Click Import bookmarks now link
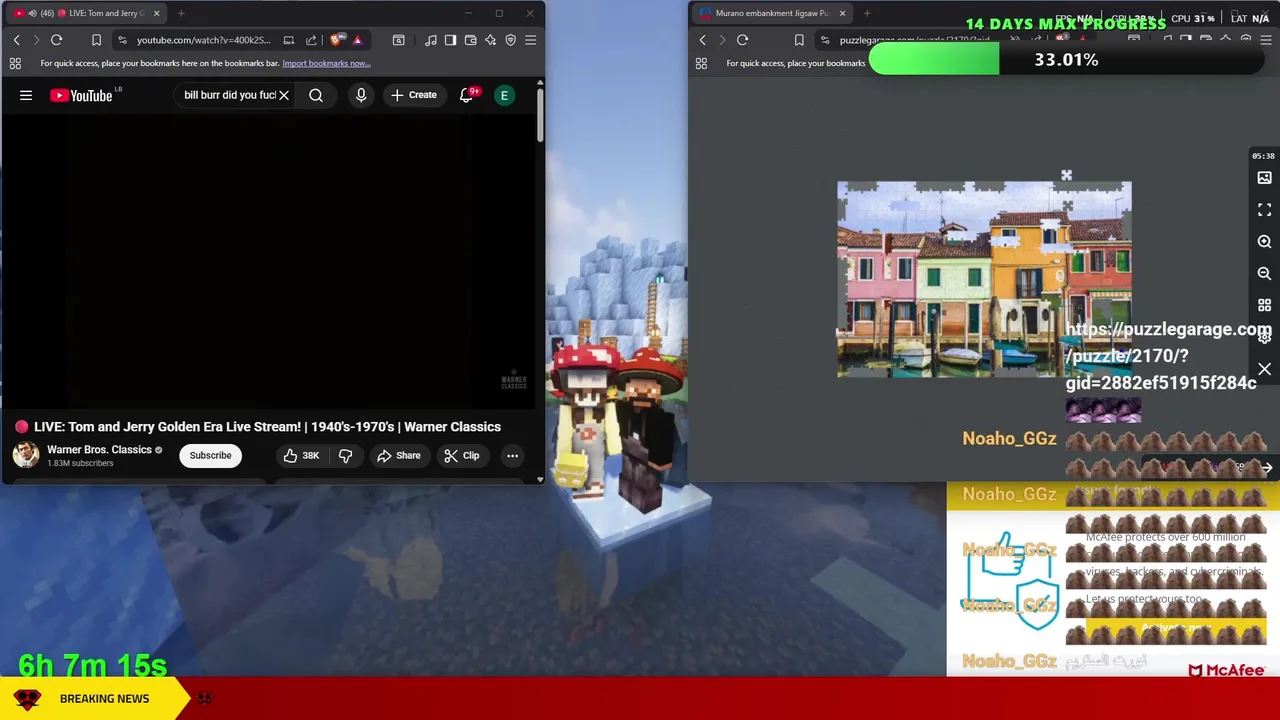Viewport: 1280px width, 720px height. pyautogui.click(x=326, y=63)
